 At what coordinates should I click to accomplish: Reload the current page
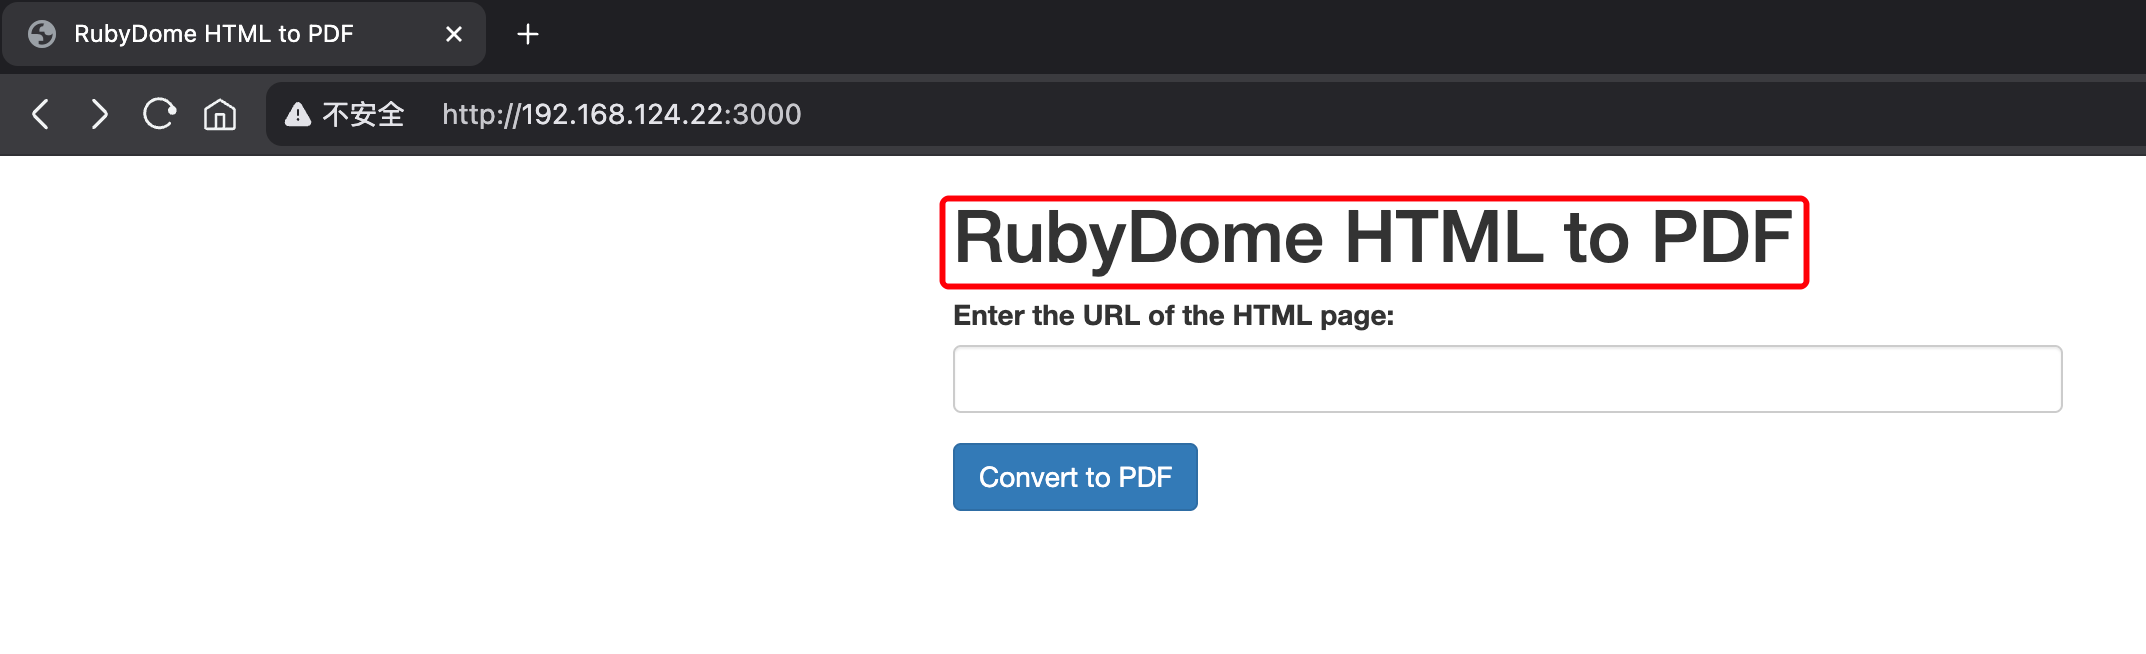159,114
